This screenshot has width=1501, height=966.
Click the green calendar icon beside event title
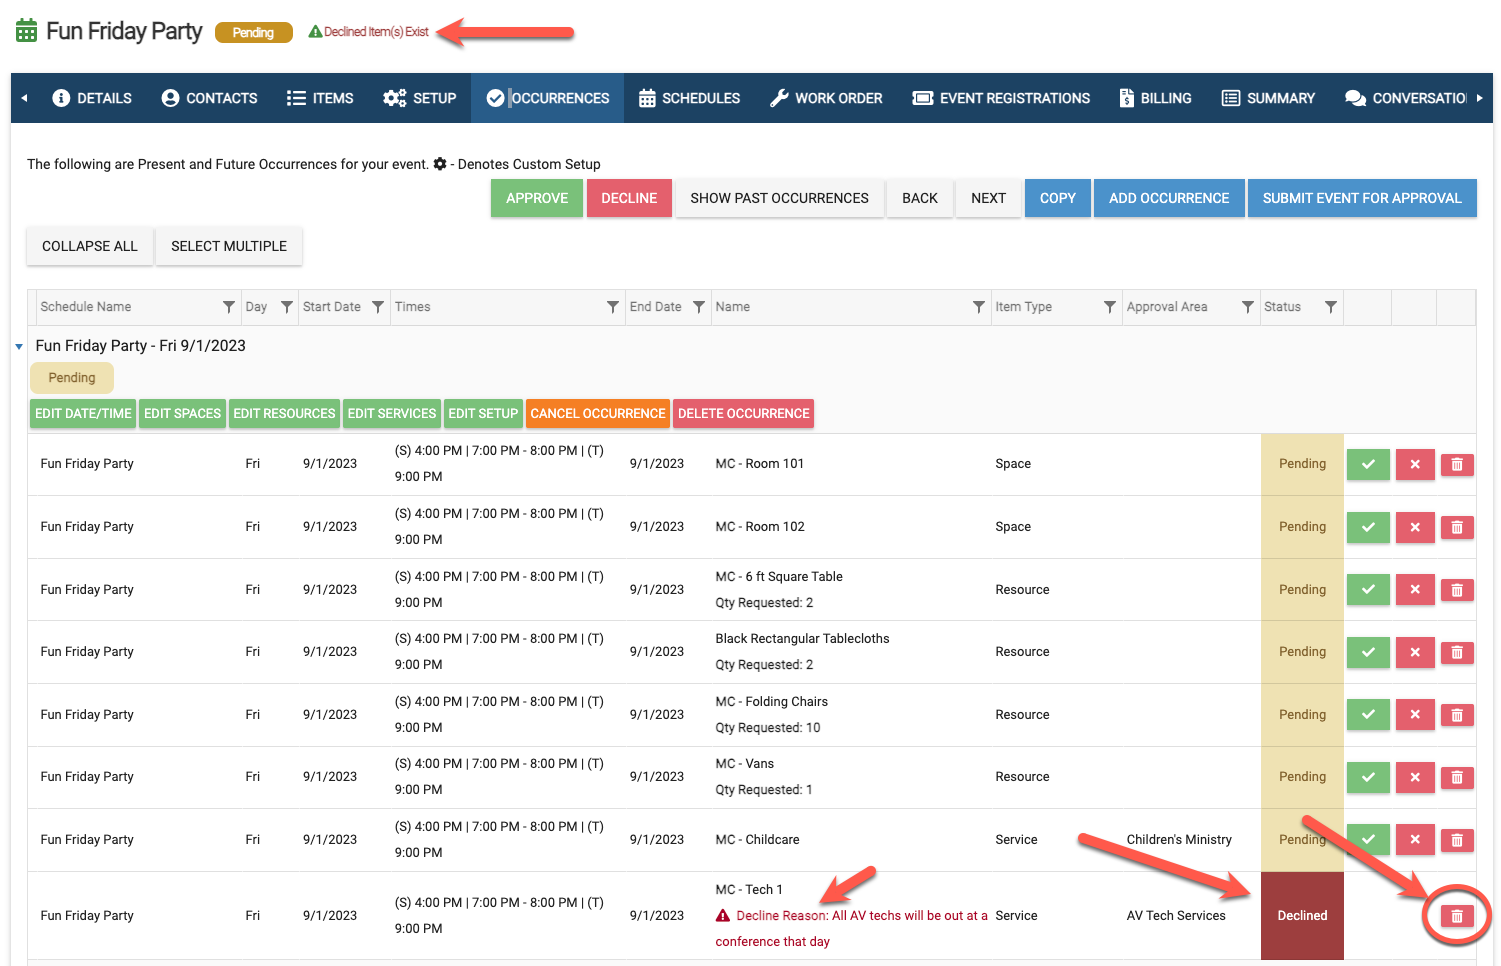(27, 32)
